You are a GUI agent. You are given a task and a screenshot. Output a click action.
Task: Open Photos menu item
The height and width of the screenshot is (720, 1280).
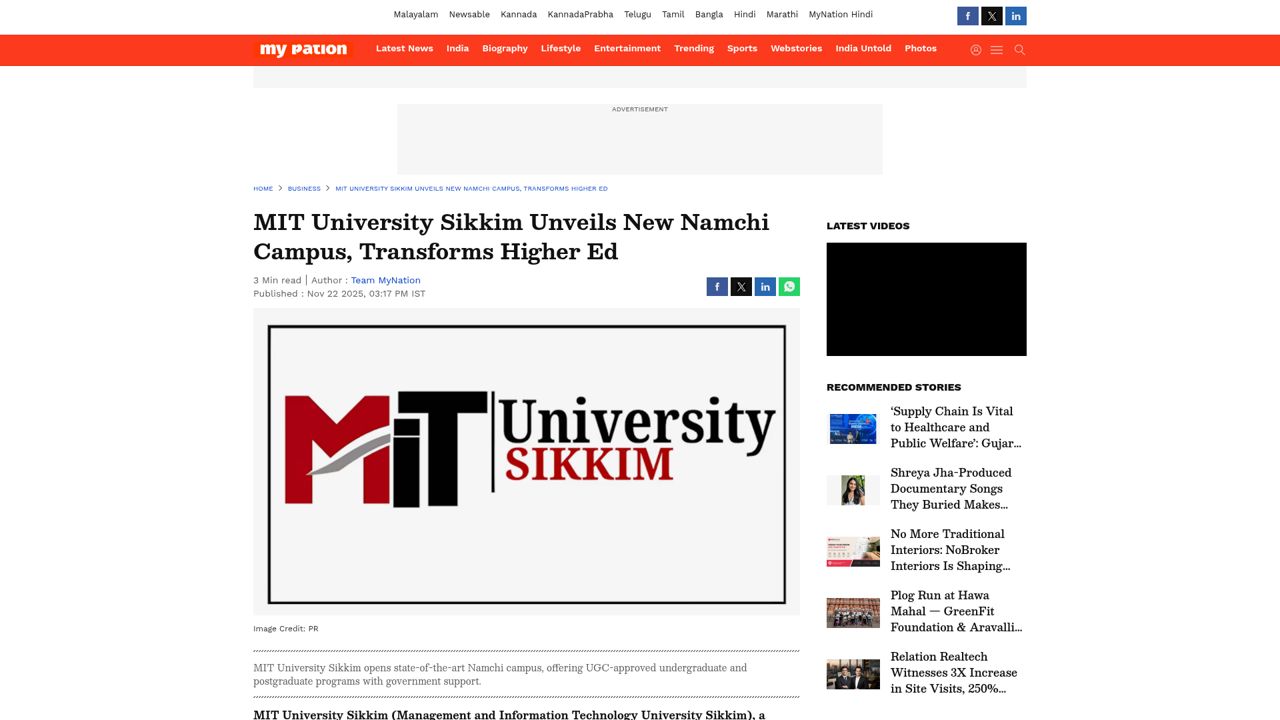coord(921,49)
